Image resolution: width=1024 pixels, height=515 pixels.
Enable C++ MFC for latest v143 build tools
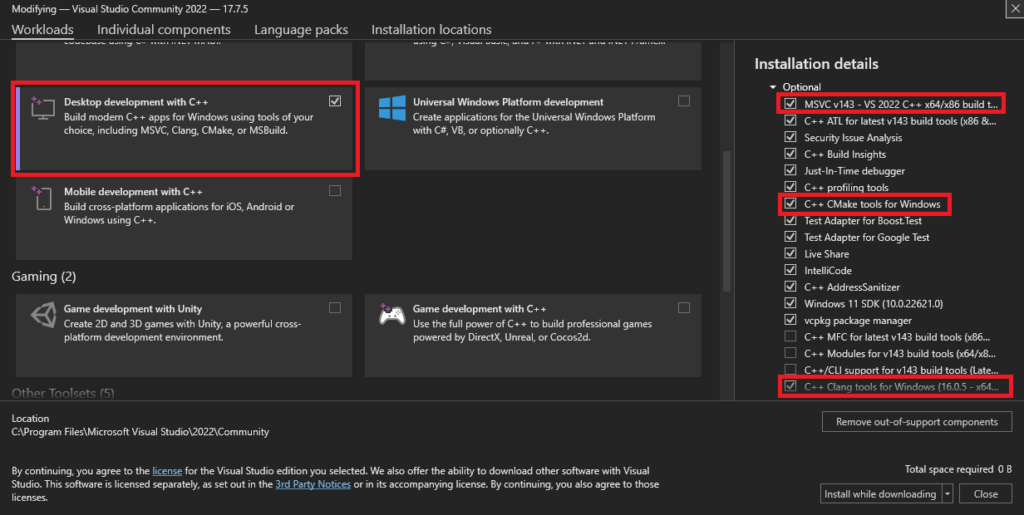coord(790,336)
